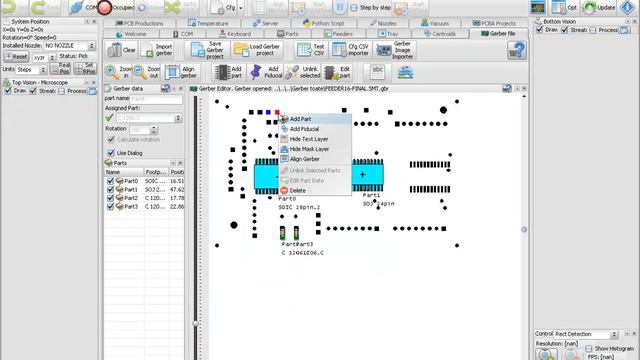This screenshot has height=360, width=640.
Task: Click the Footp... column header
Action: [x=156, y=172]
